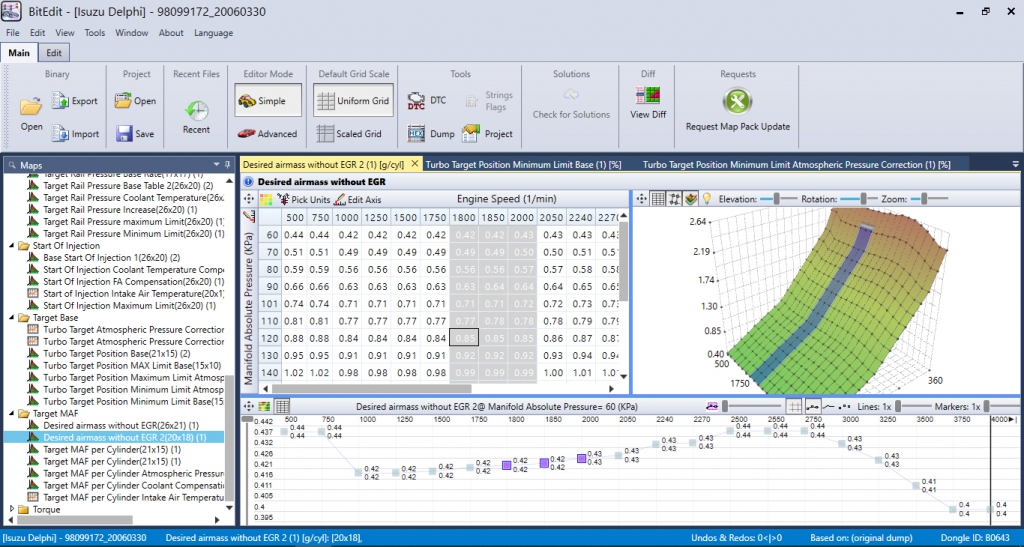This screenshot has height=547, width=1024.
Task: Adjust the Markers size slider
Action: click(987, 406)
